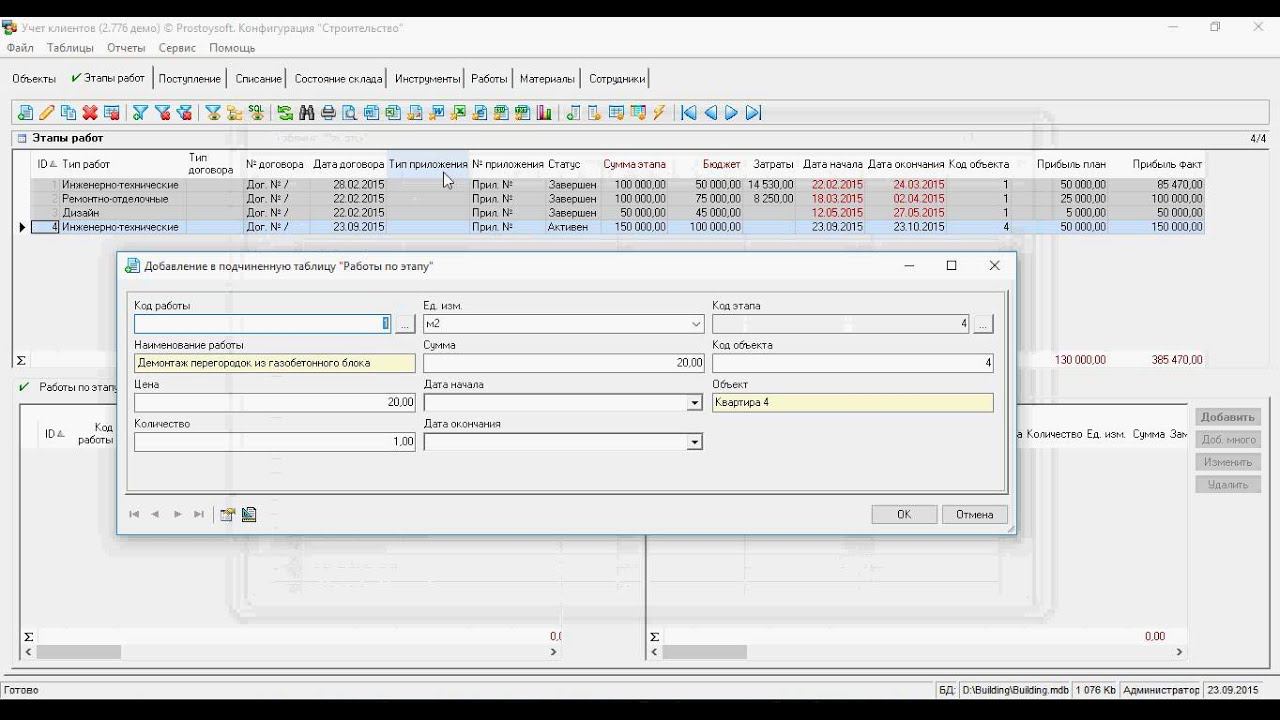This screenshot has height=720, width=1280.
Task: Select the Ремонтно-отделочные row
Action: [x=617, y=199]
